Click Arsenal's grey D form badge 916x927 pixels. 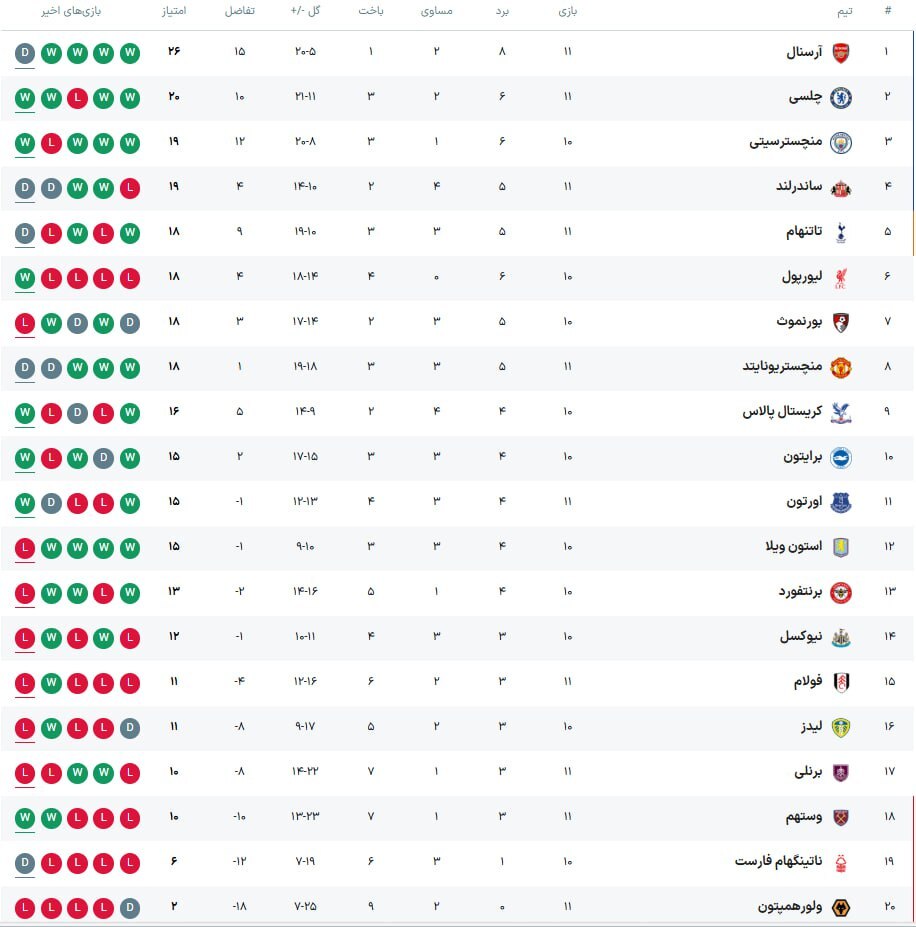pyautogui.click(x=25, y=53)
